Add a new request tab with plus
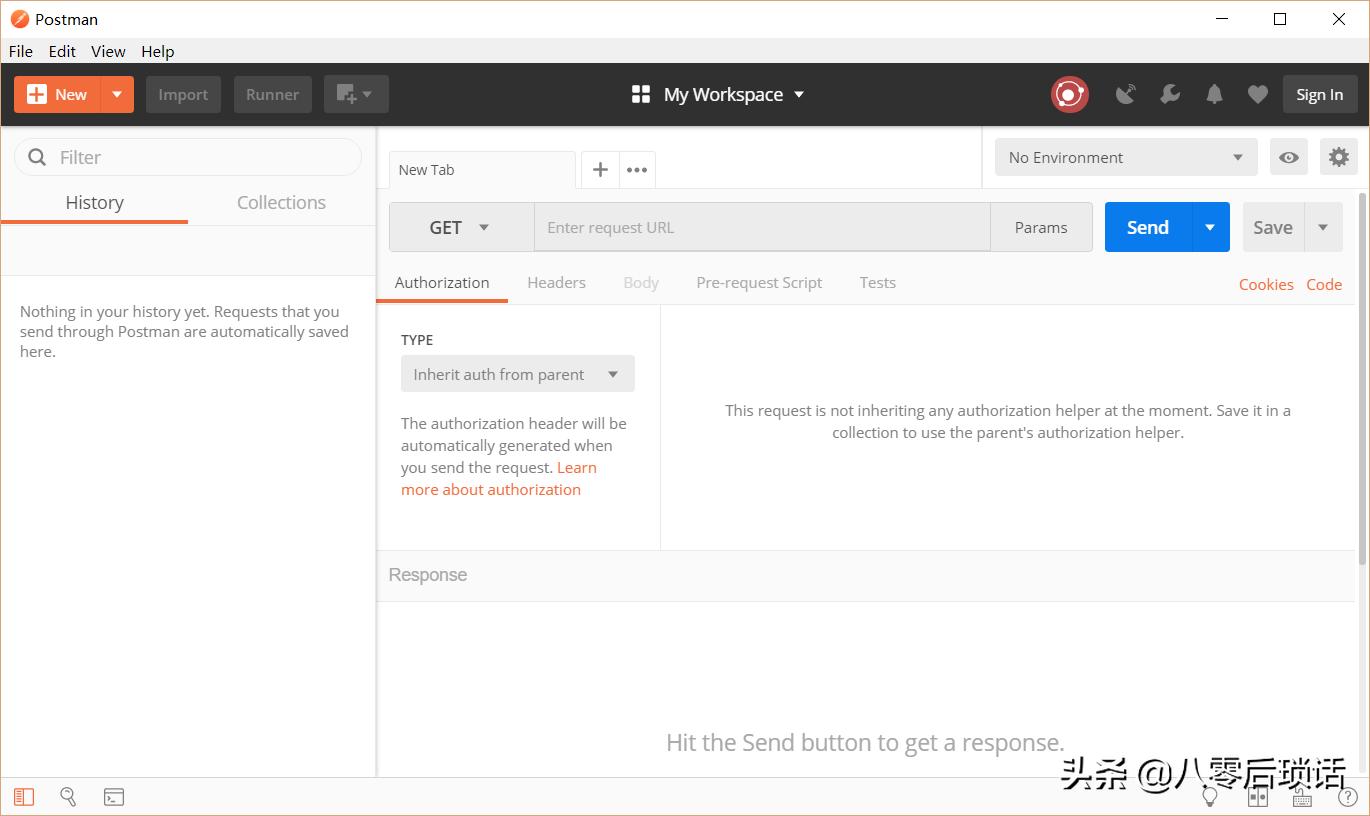The width and height of the screenshot is (1370, 816). (600, 170)
